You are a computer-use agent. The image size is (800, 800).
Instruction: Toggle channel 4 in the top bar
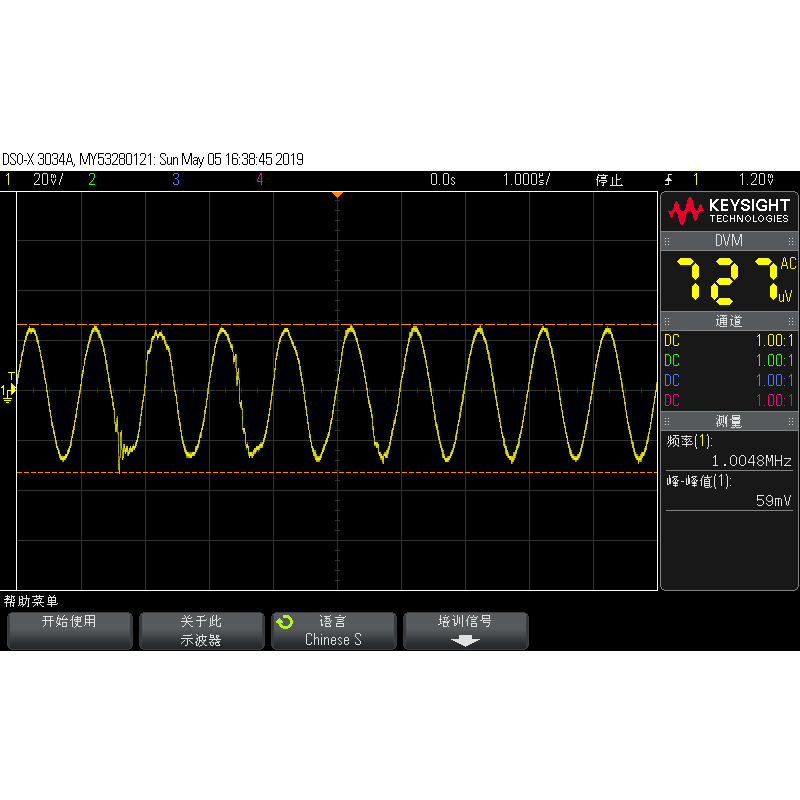[259, 180]
